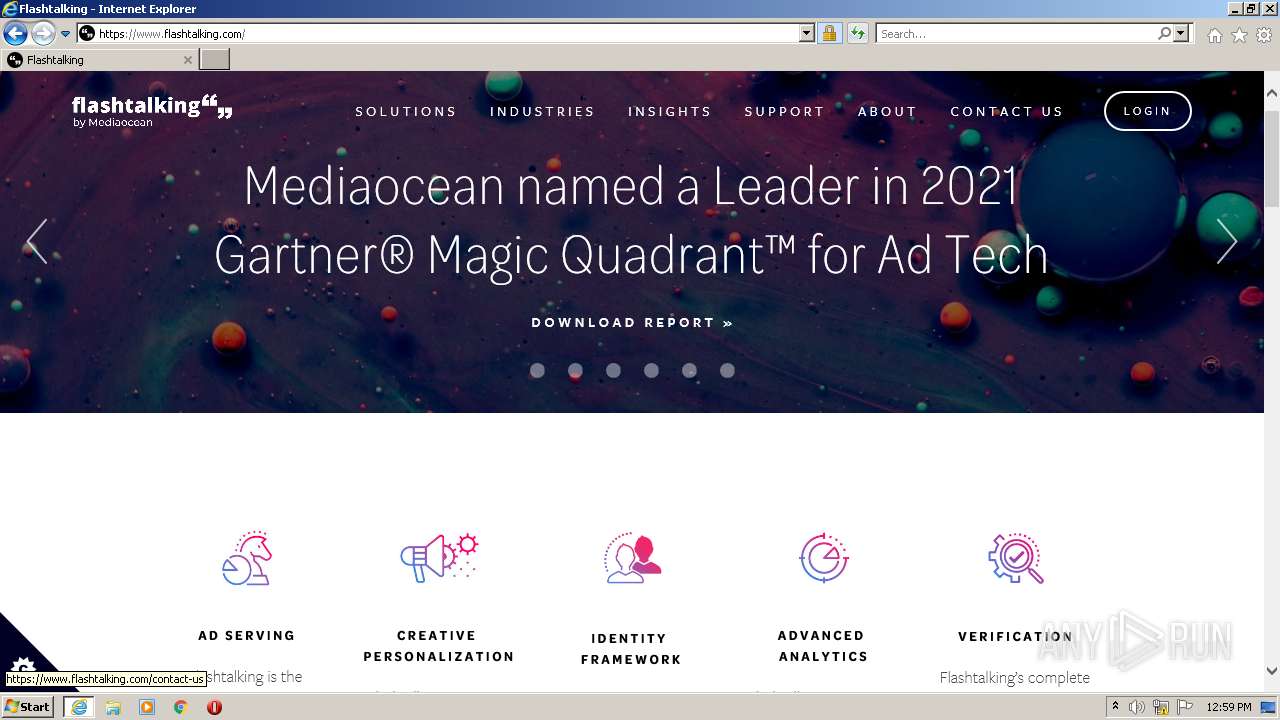Click the Download Report link

tap(632, 323)
